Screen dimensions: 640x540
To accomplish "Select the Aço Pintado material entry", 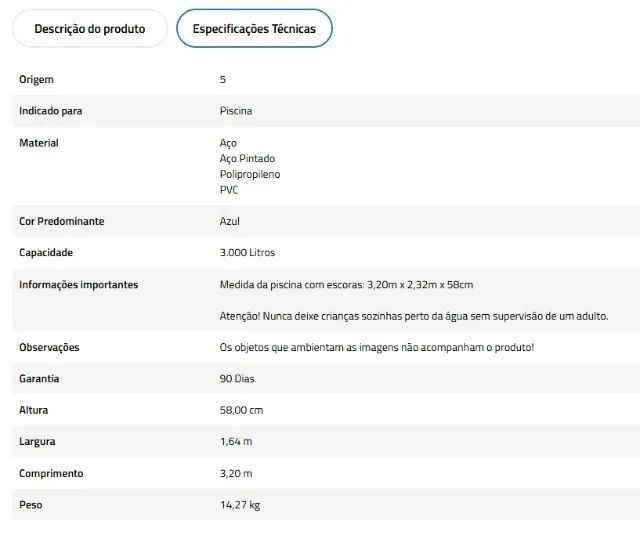I will (247, 158).
